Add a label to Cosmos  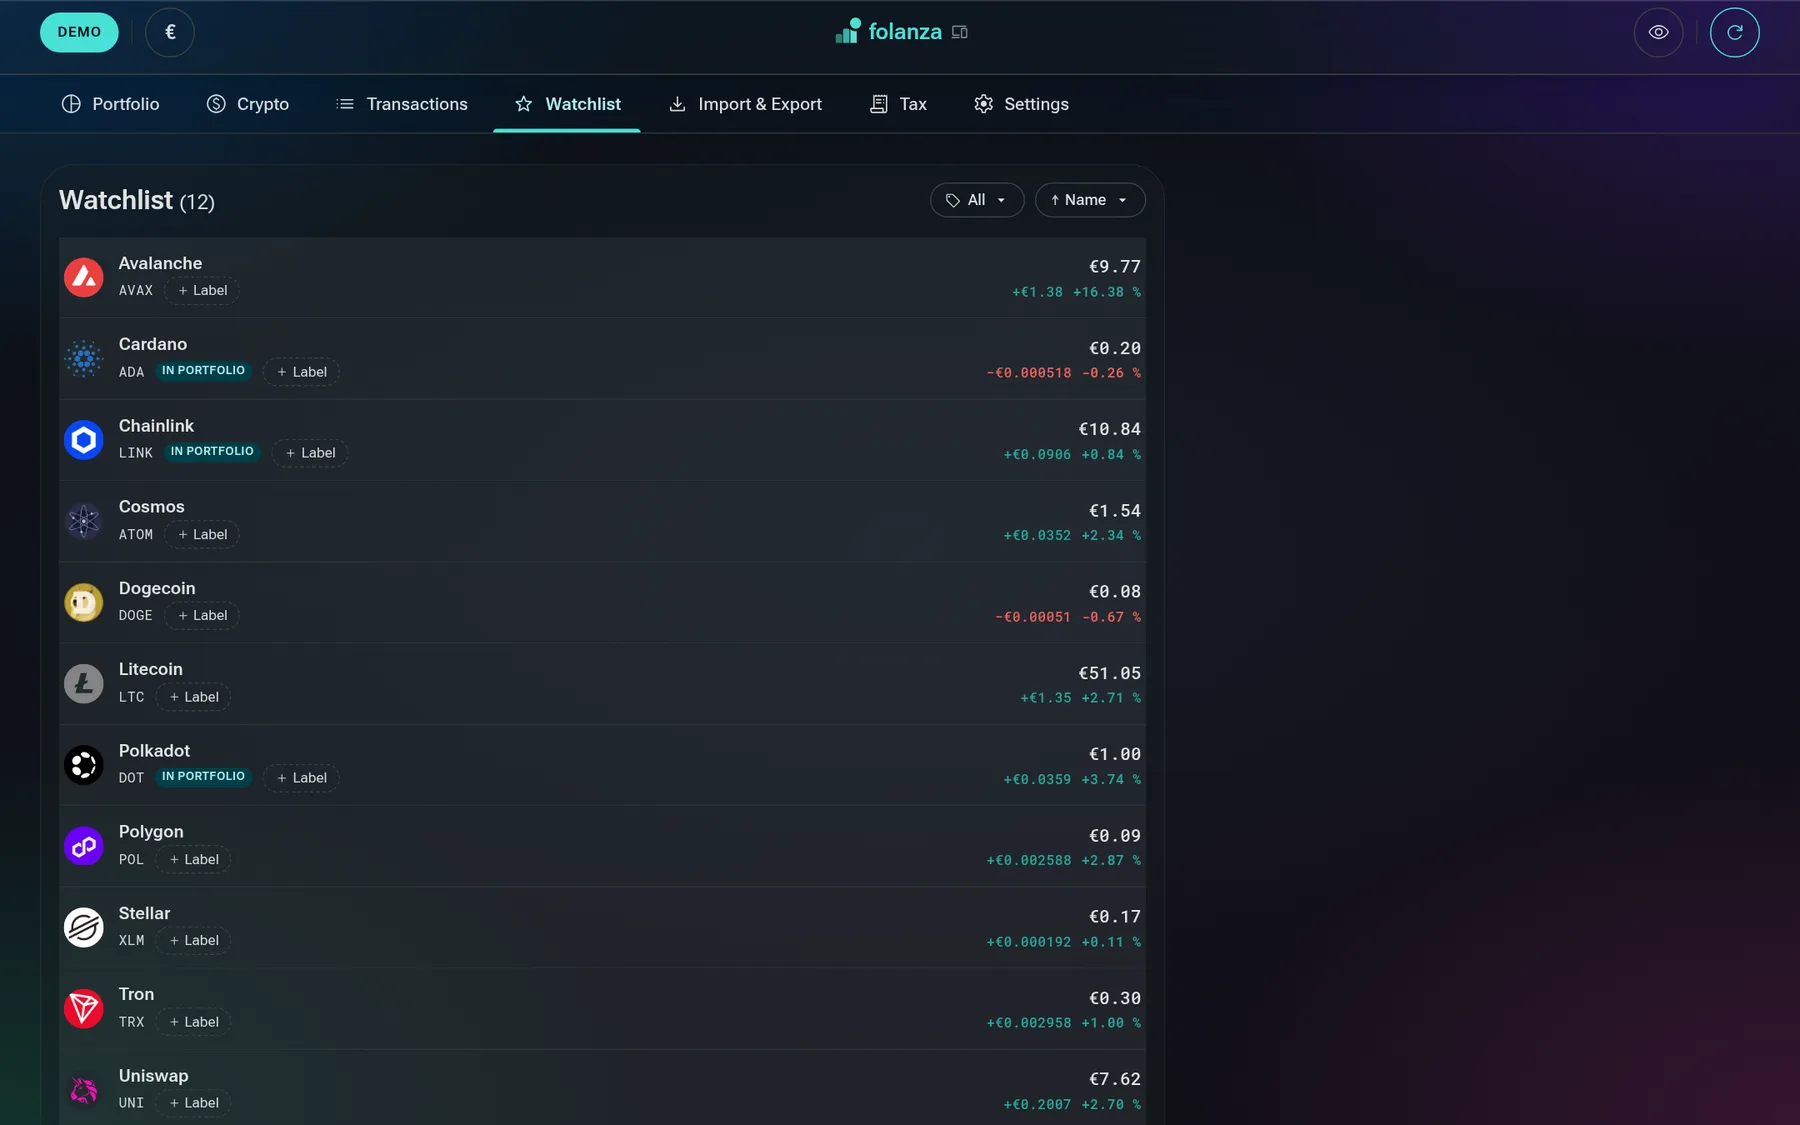click(202, 535)
